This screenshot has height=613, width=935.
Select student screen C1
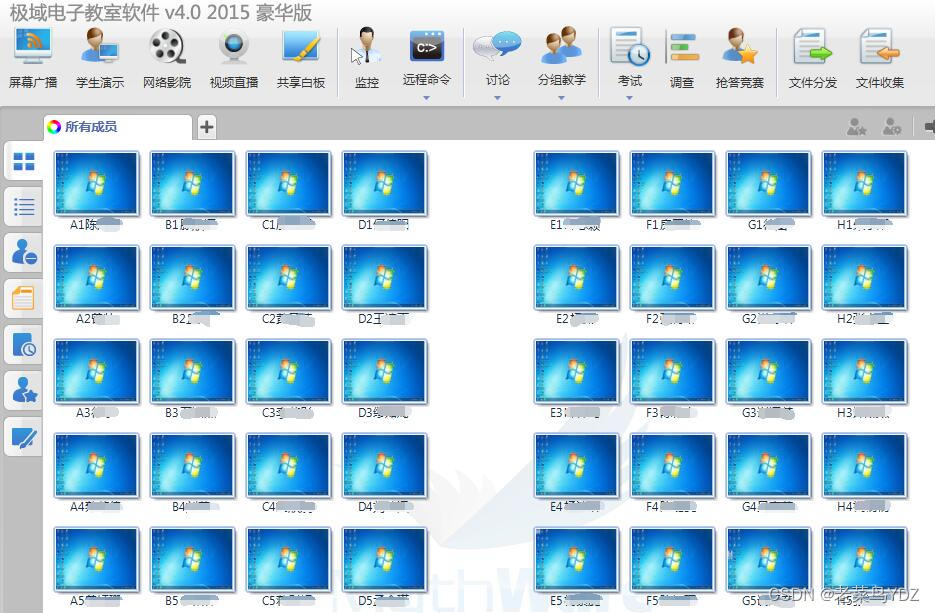[x=288, y=184]
